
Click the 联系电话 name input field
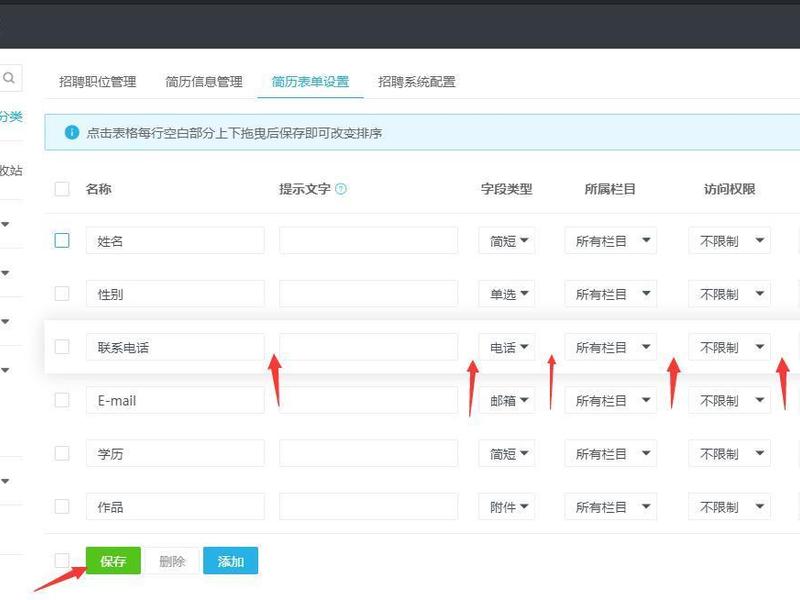[175, 347]
